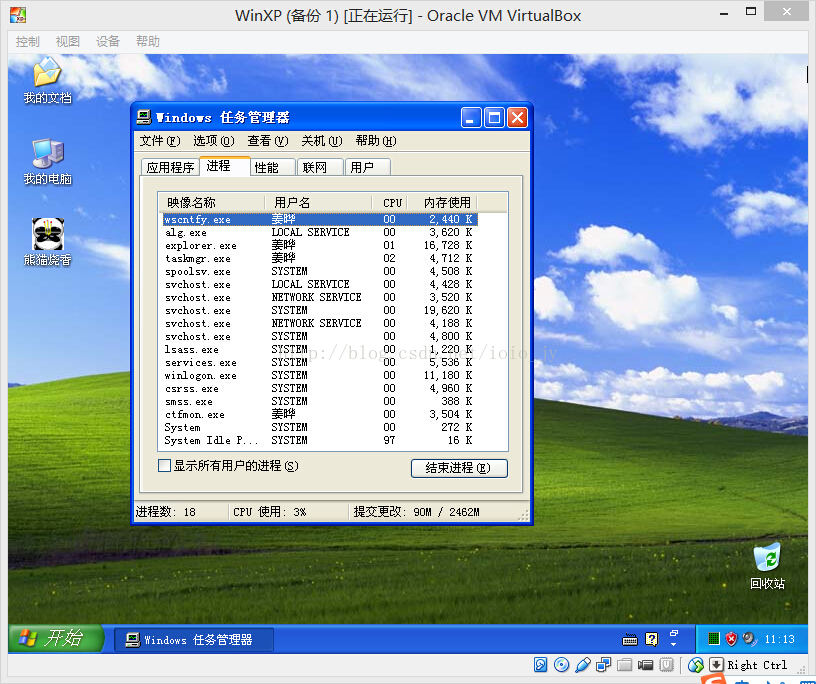Click VirtualBox optical disc indicator

point(562,665)
